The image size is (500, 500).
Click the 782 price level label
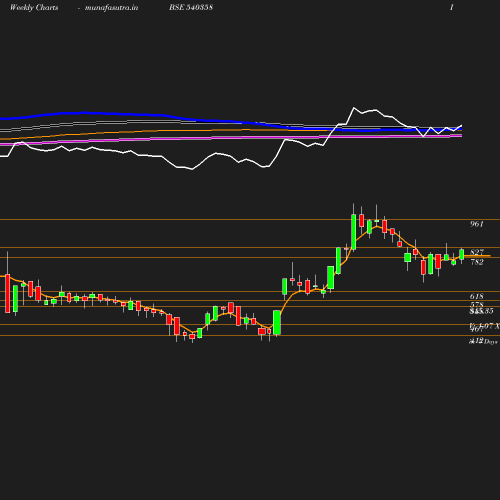(x=477, y=262)
